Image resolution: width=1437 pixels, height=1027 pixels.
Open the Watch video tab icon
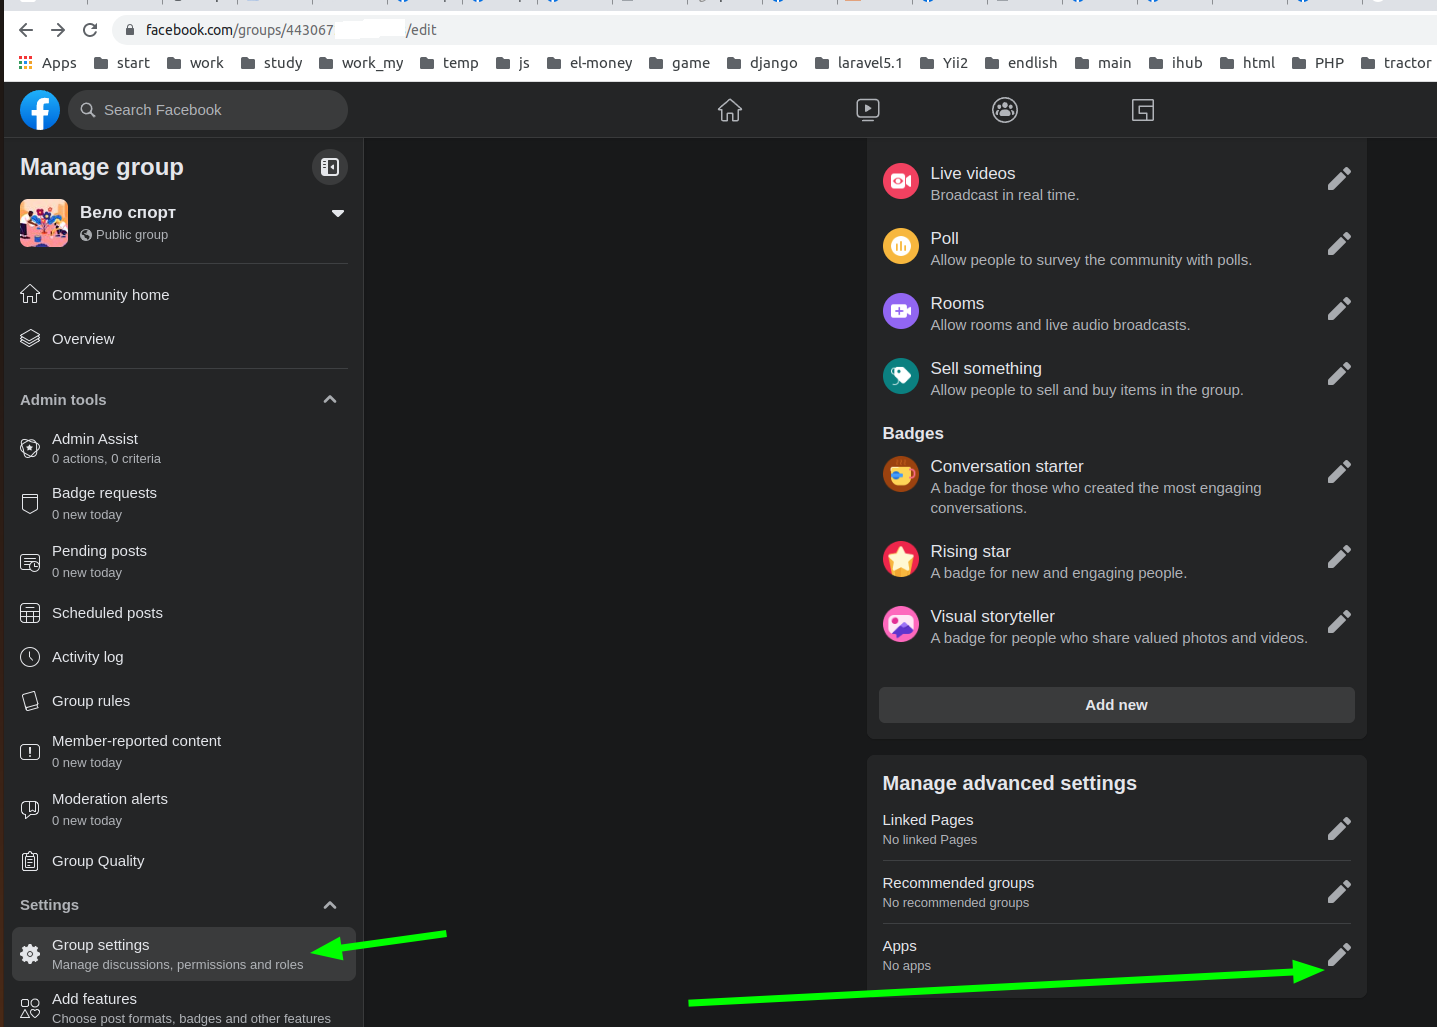[x=868, y=110]
